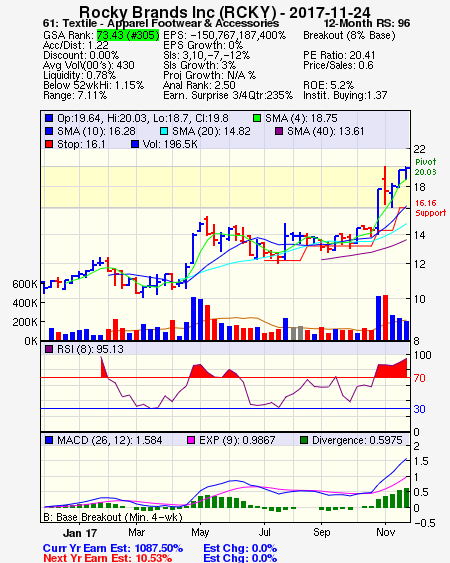
Task: Click the Jan 17 axis label
Action: click(80, 533)
